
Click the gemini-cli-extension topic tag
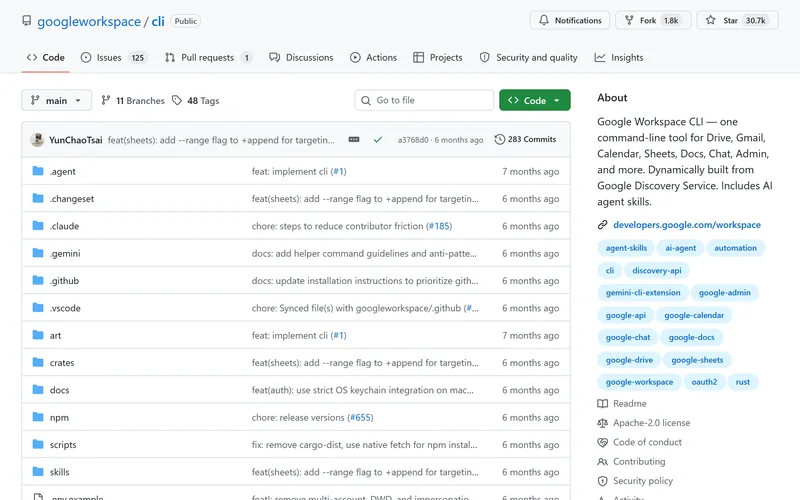[643, 293]
